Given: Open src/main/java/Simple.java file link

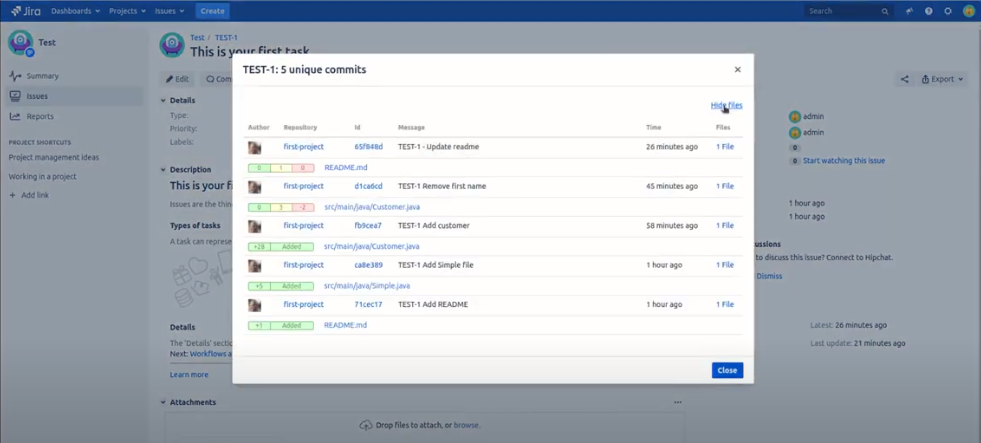Looking at the screenshot, I should click(367, 285).
